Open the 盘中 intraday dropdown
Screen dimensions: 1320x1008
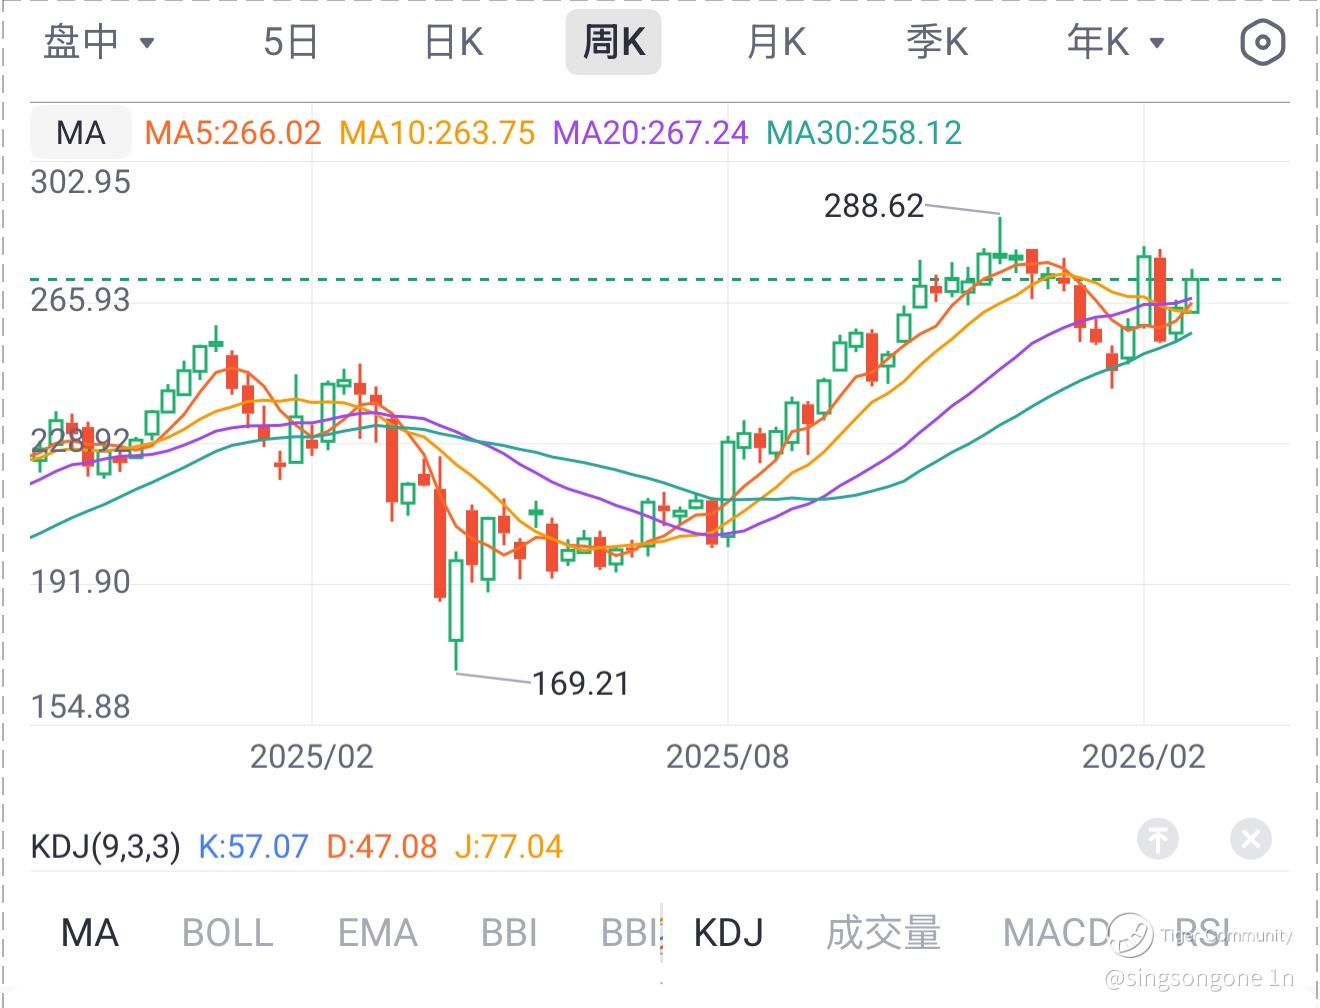click(99, 42)
